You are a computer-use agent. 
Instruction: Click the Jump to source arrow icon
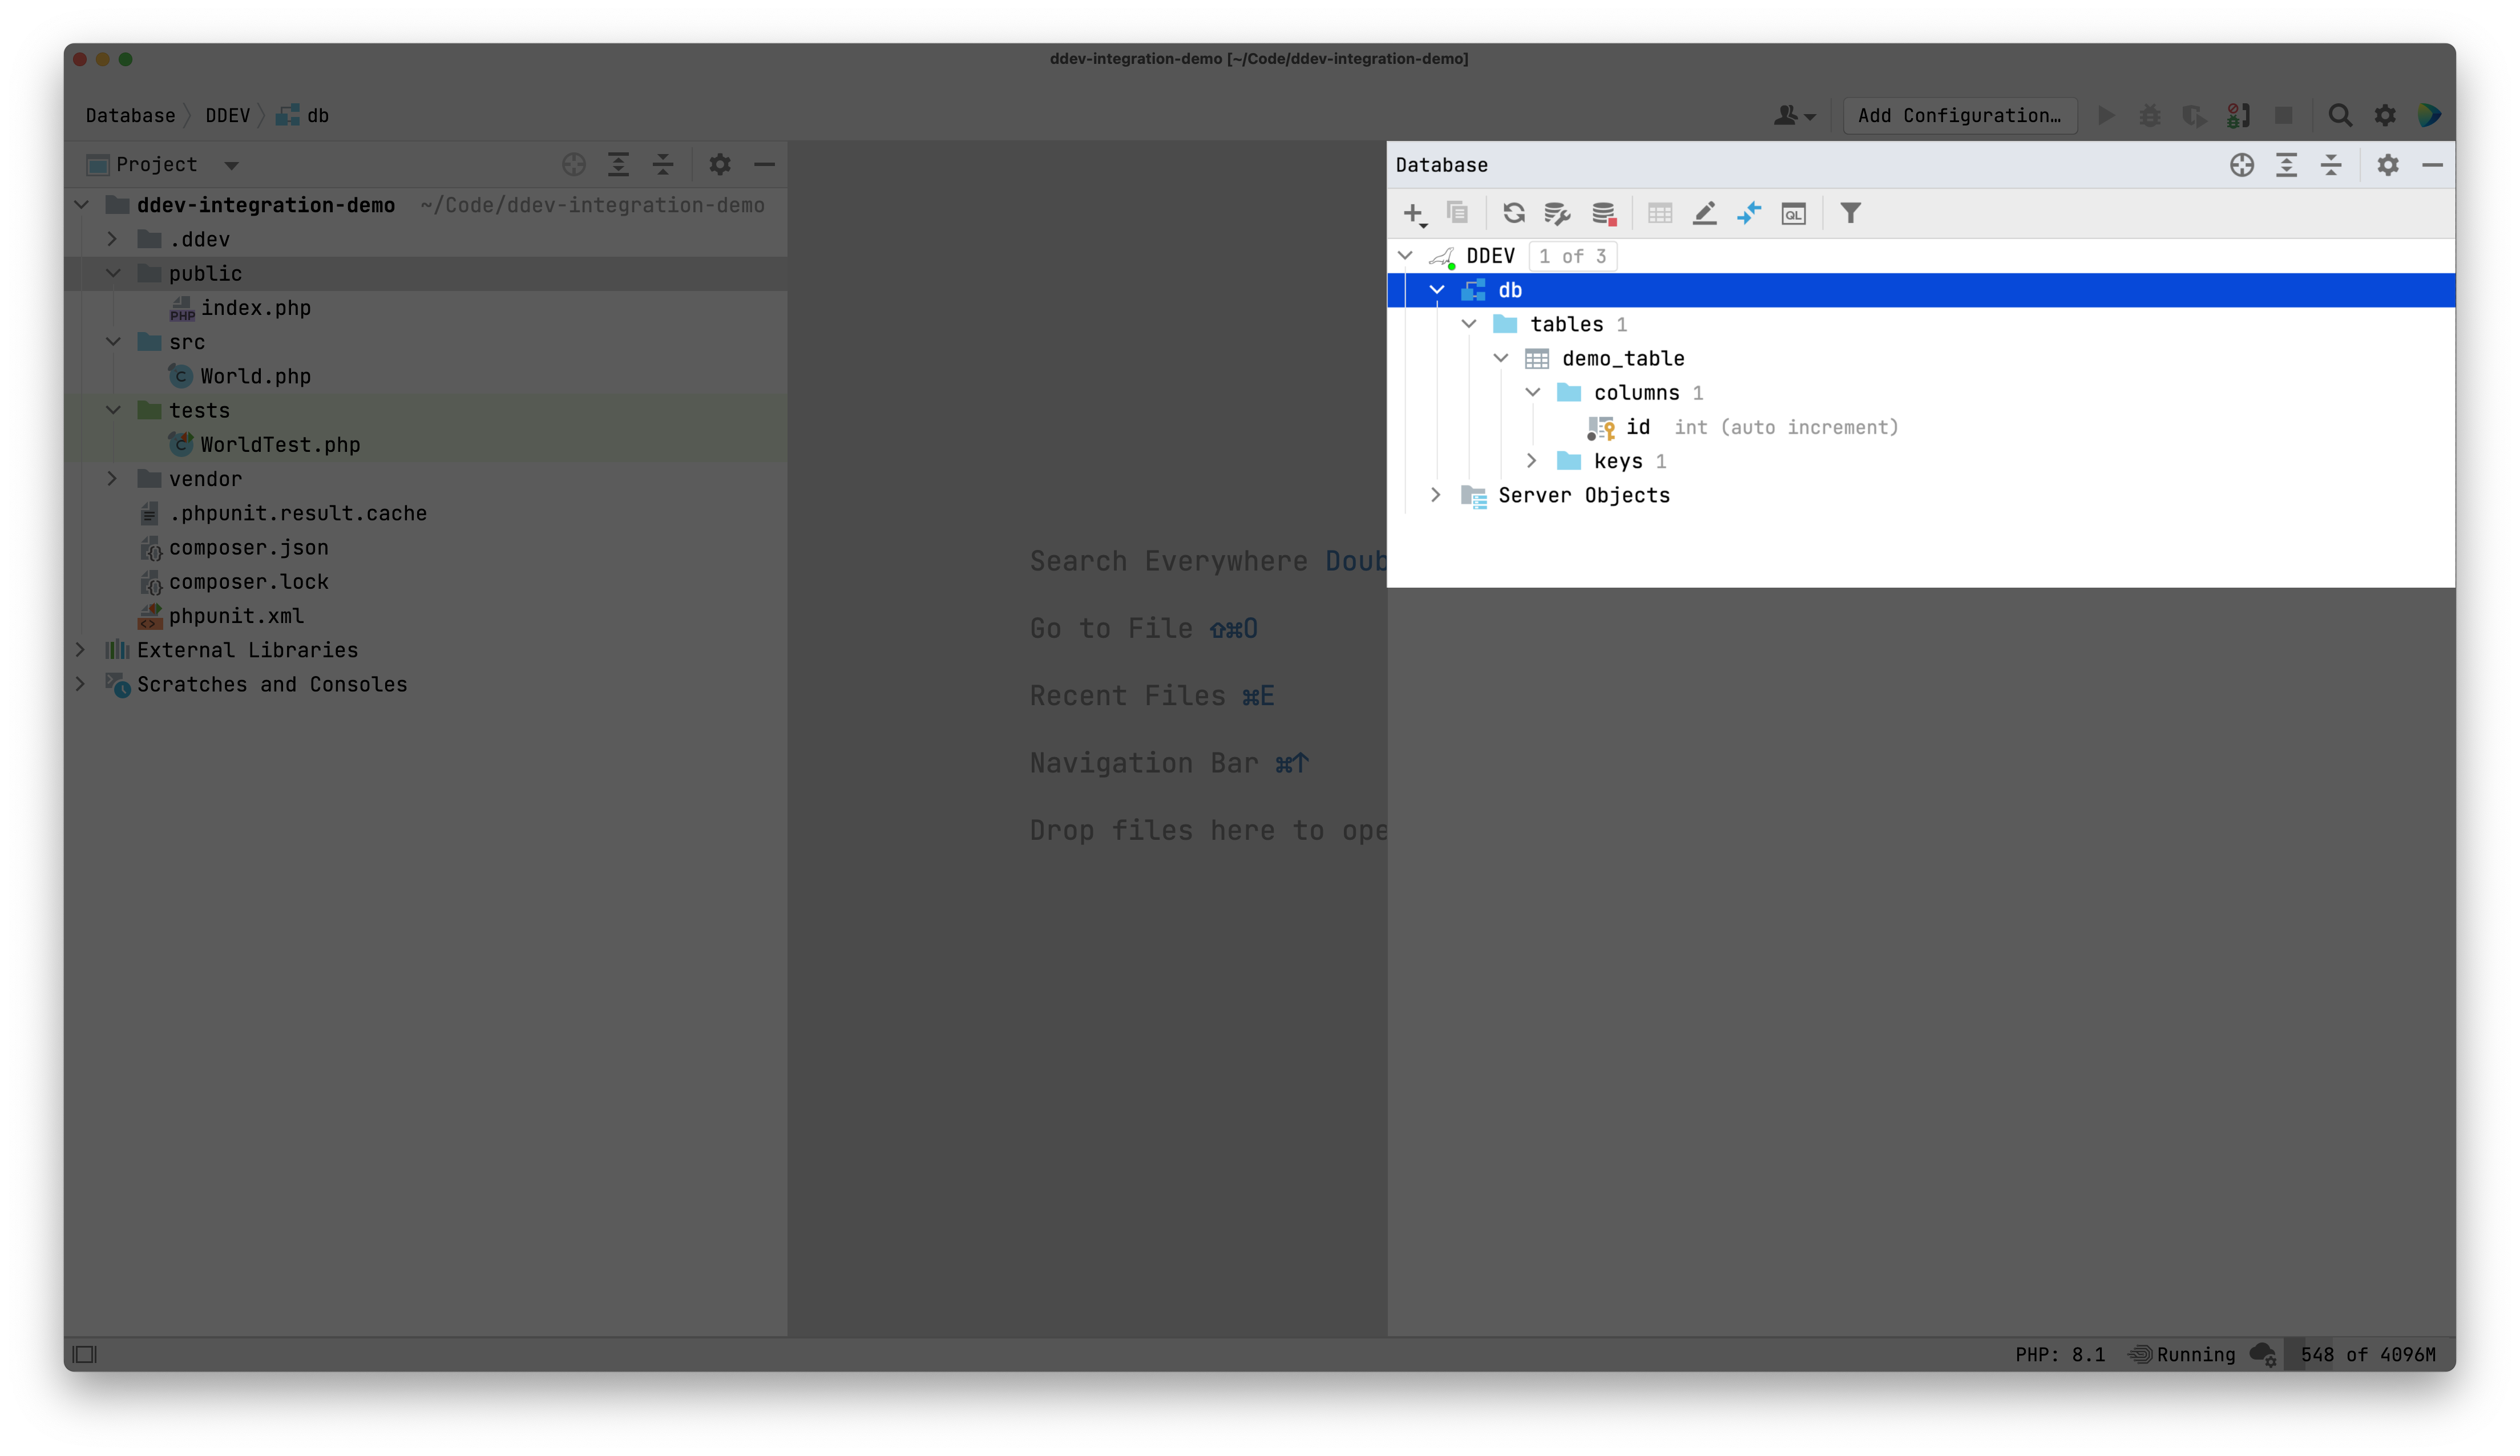tap(1749, 213)
